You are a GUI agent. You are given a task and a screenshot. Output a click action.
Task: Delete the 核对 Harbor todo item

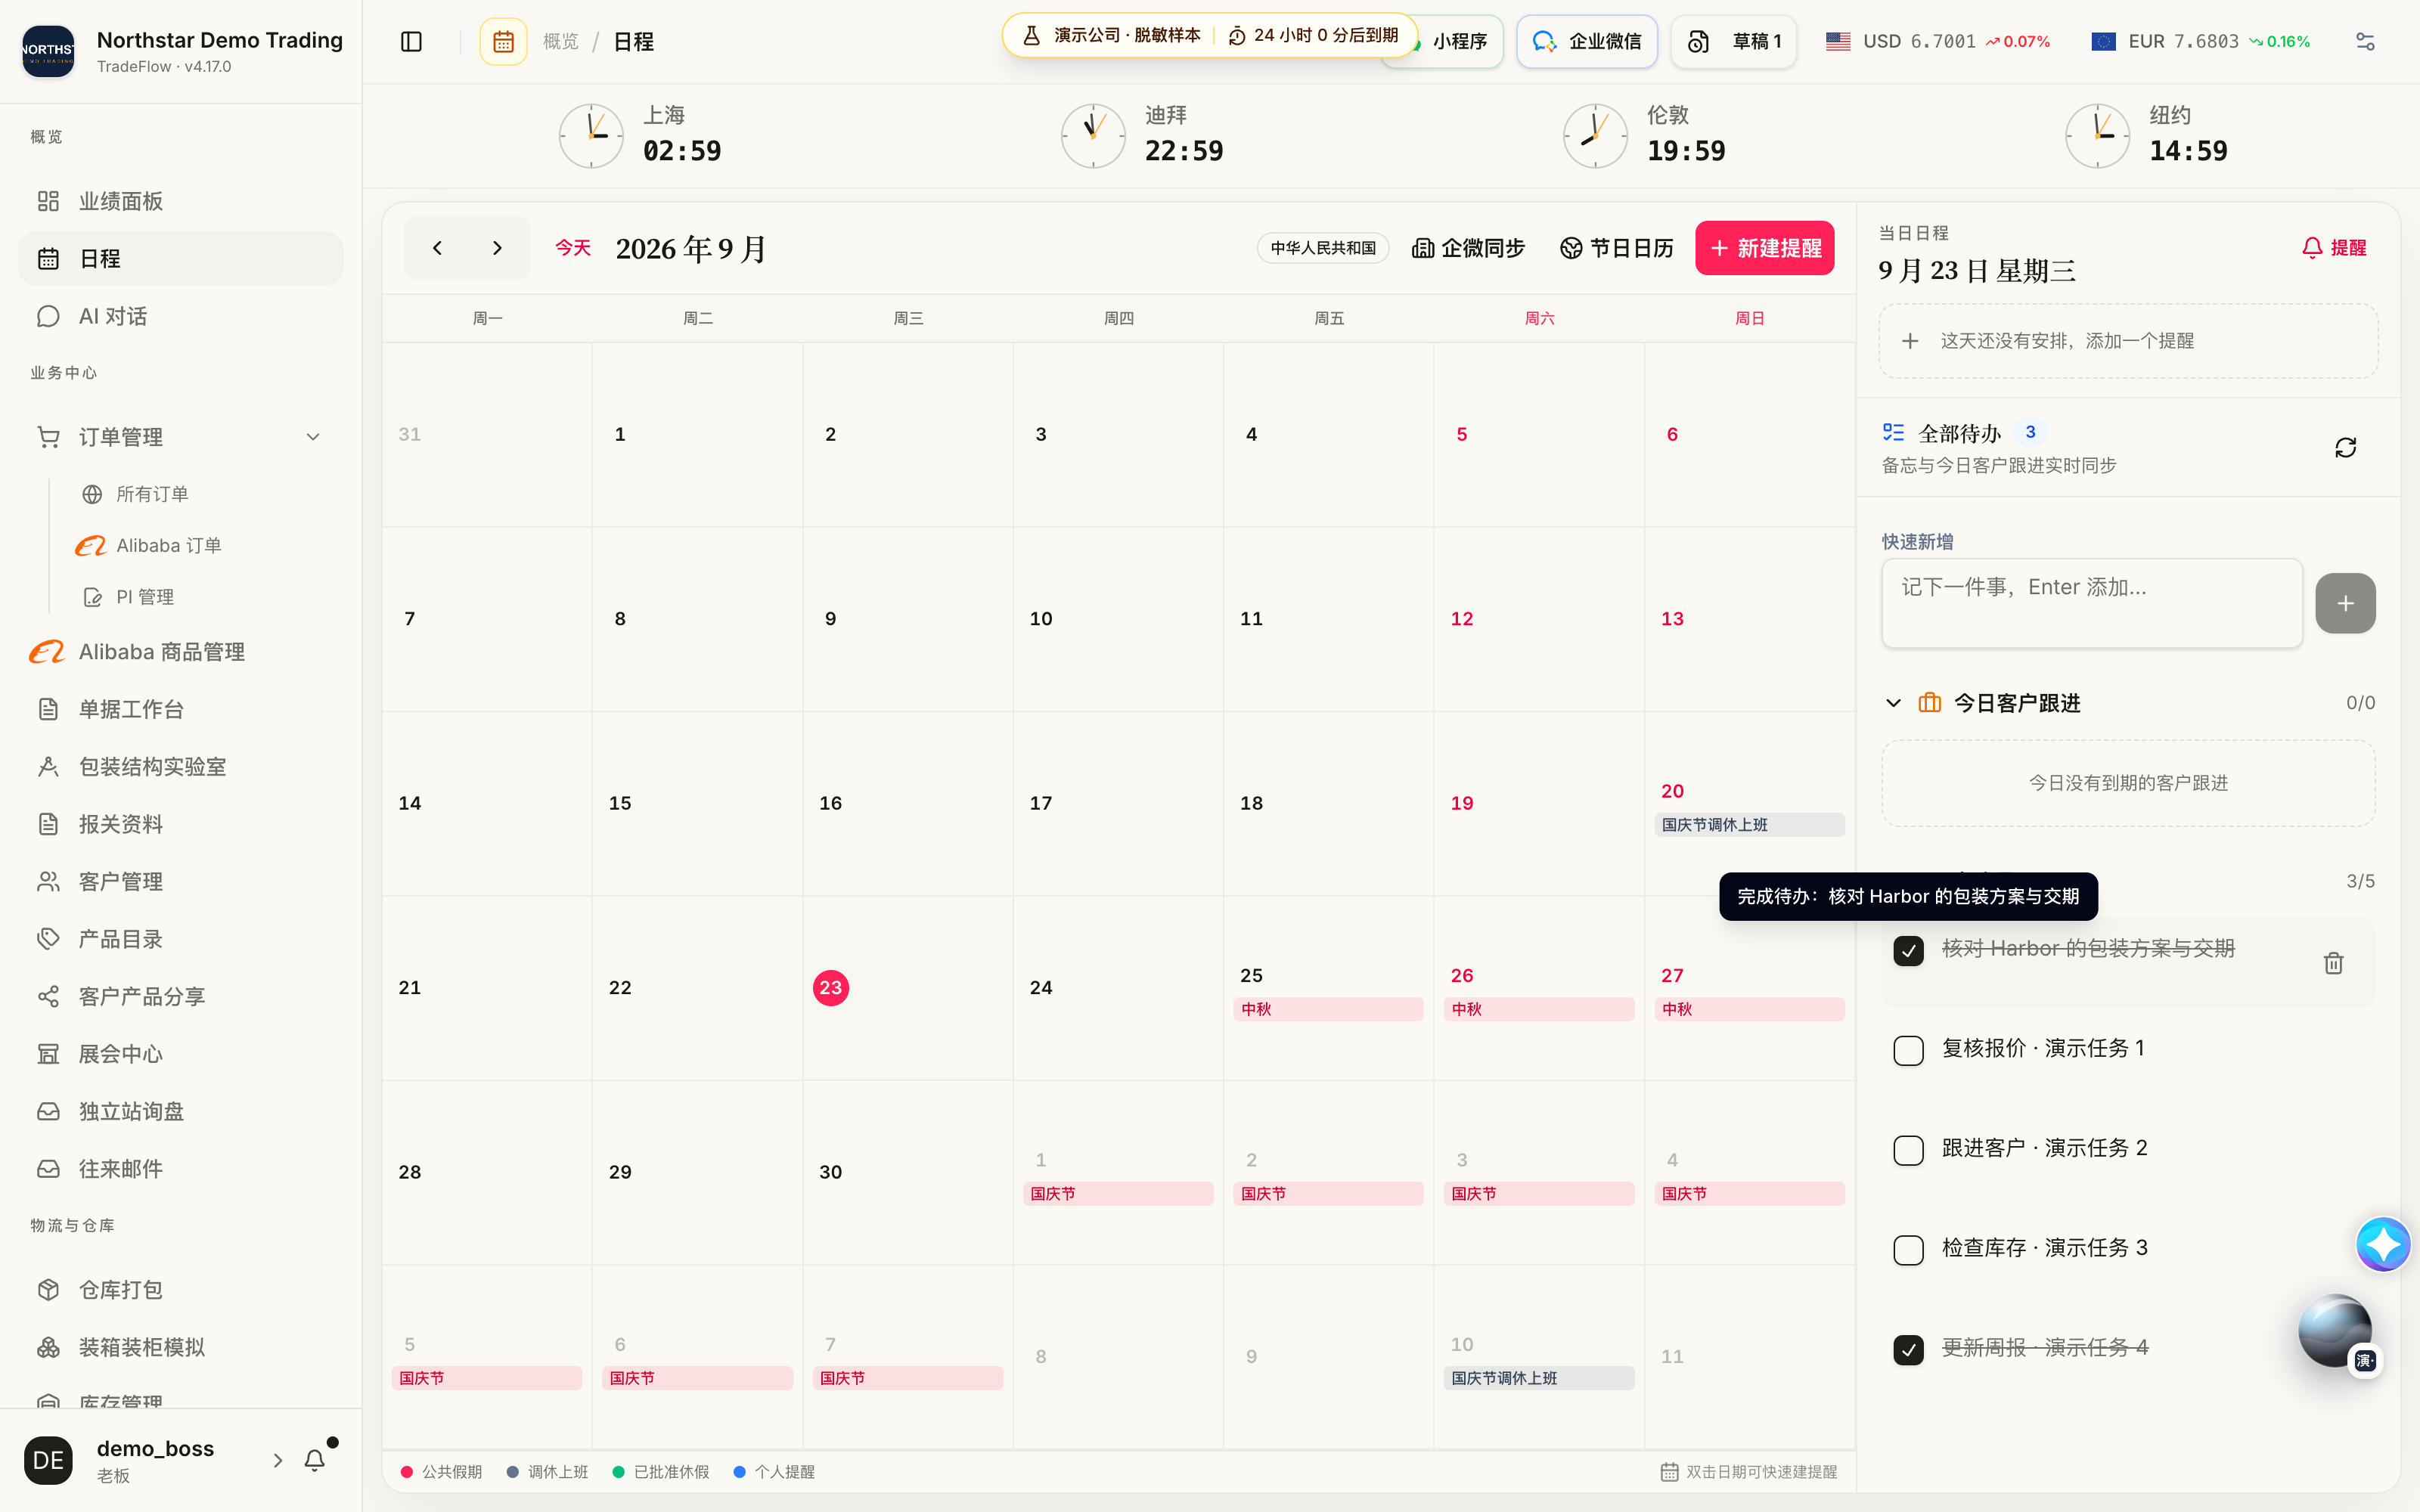click(x=2333, y=962)
